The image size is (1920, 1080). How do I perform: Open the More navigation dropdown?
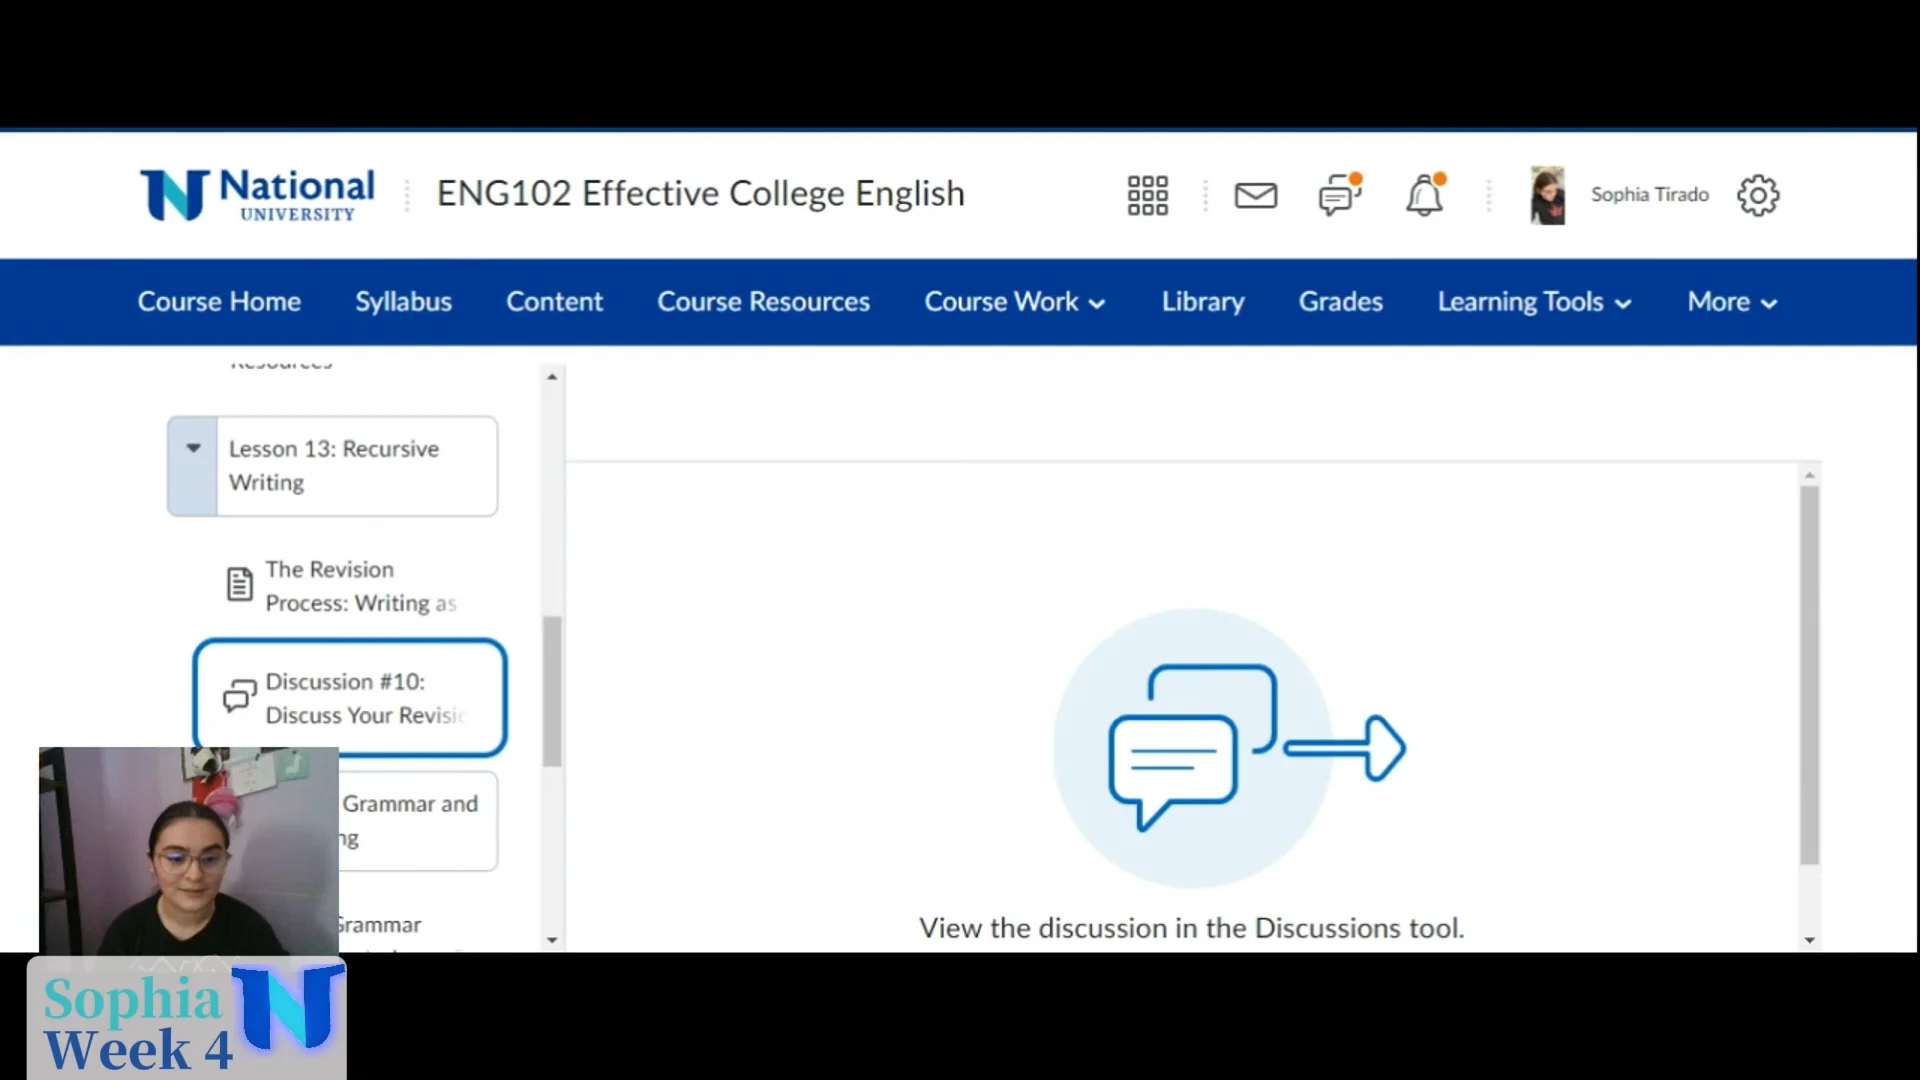[x=1732, y=302]
